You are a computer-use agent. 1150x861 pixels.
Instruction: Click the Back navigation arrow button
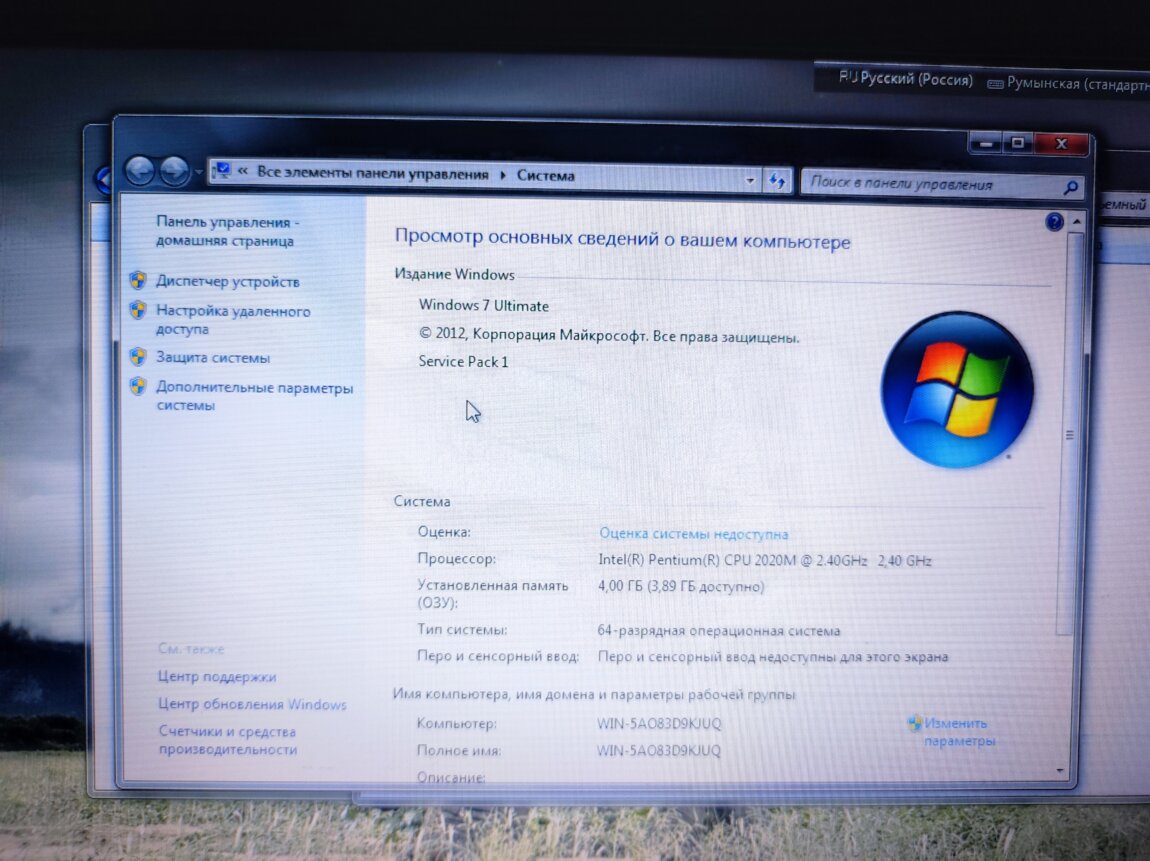point(139,171)
